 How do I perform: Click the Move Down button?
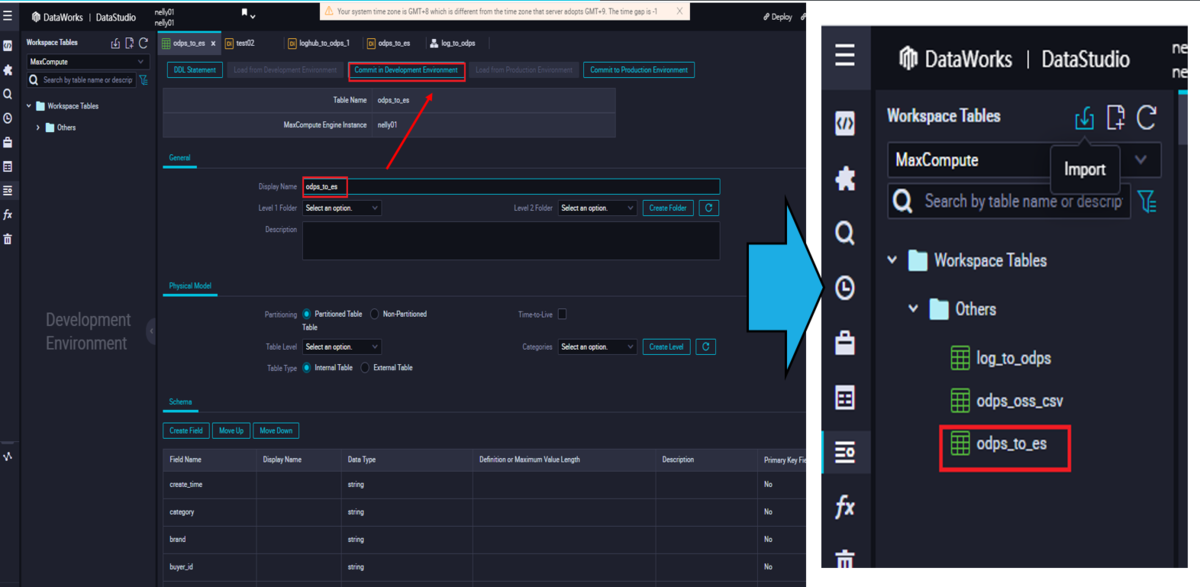[276, 431]
